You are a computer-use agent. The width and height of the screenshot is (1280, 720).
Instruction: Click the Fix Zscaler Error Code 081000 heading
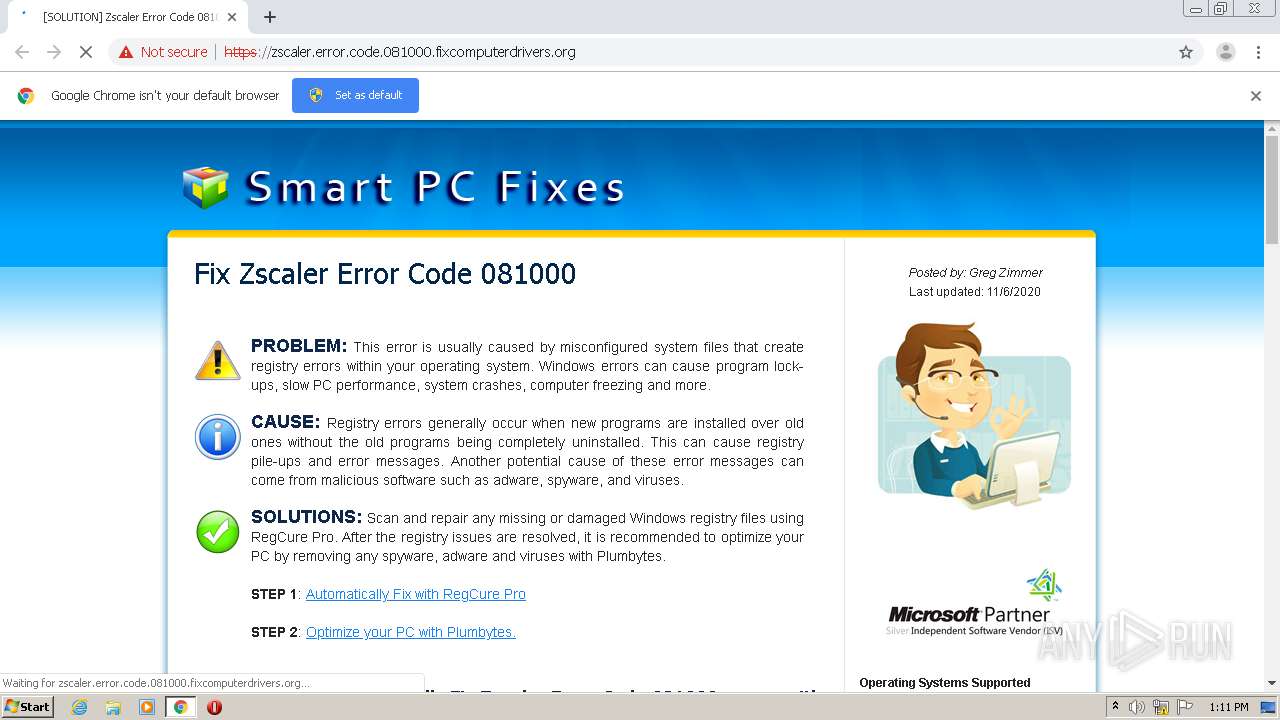pos(385,274)
